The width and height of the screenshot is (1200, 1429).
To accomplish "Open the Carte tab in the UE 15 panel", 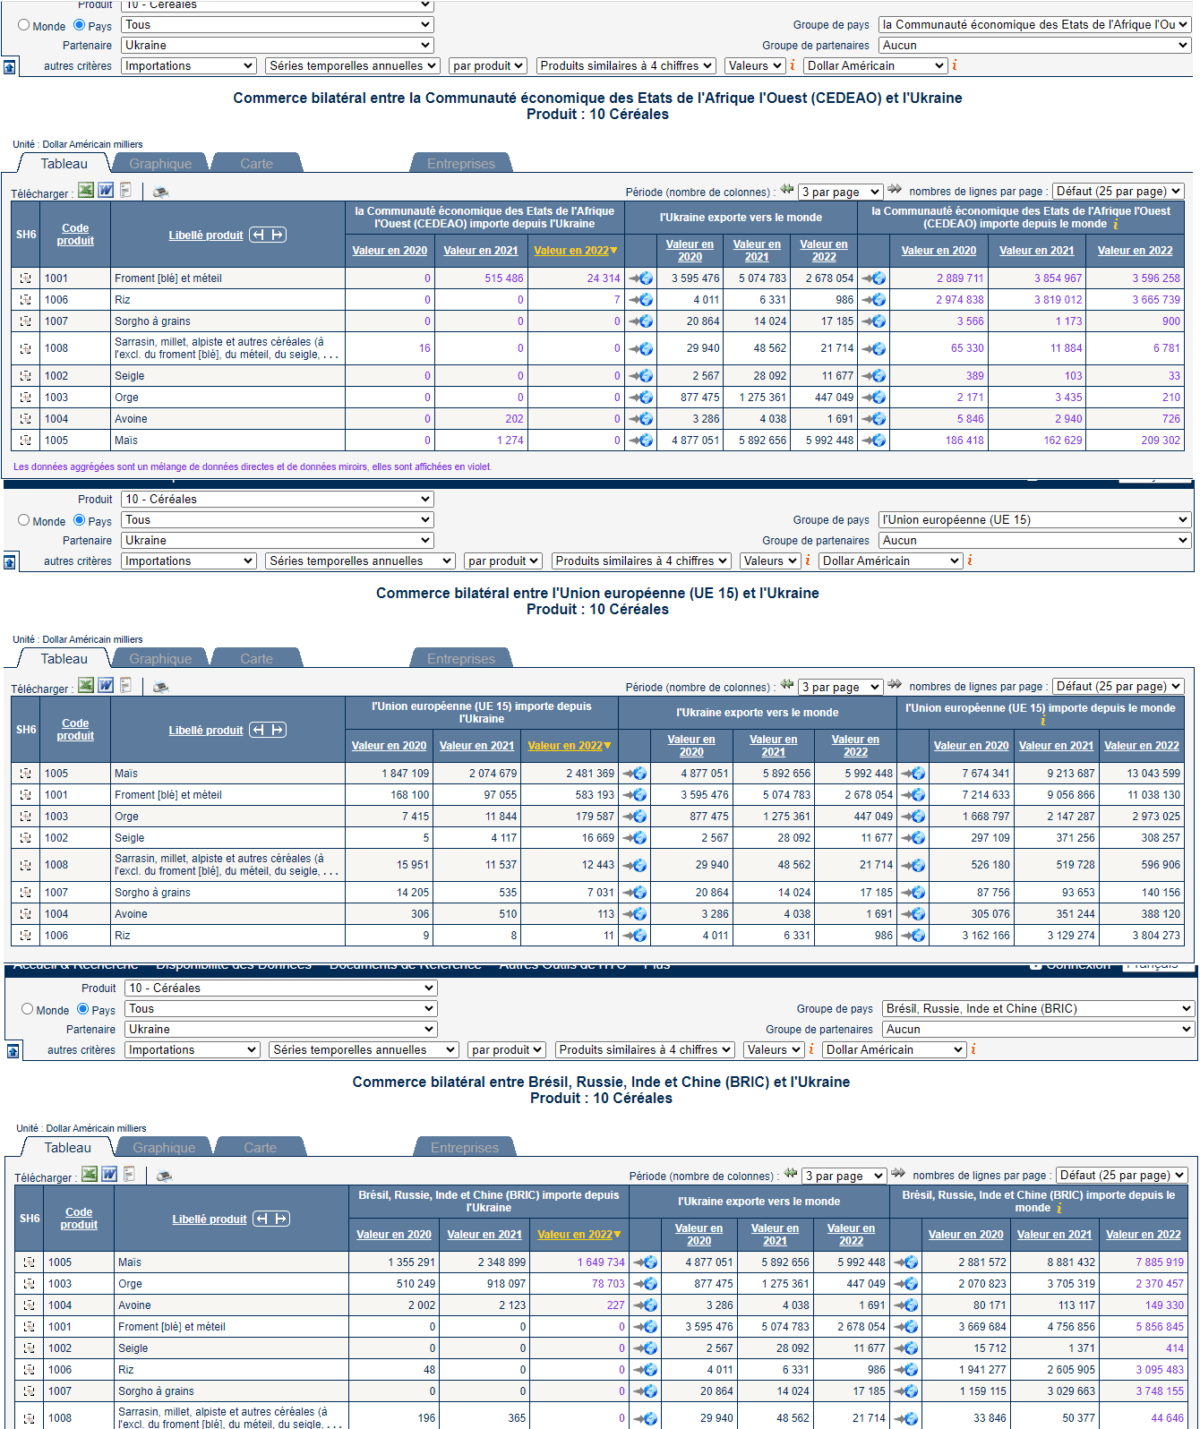I will coord(256,659).
